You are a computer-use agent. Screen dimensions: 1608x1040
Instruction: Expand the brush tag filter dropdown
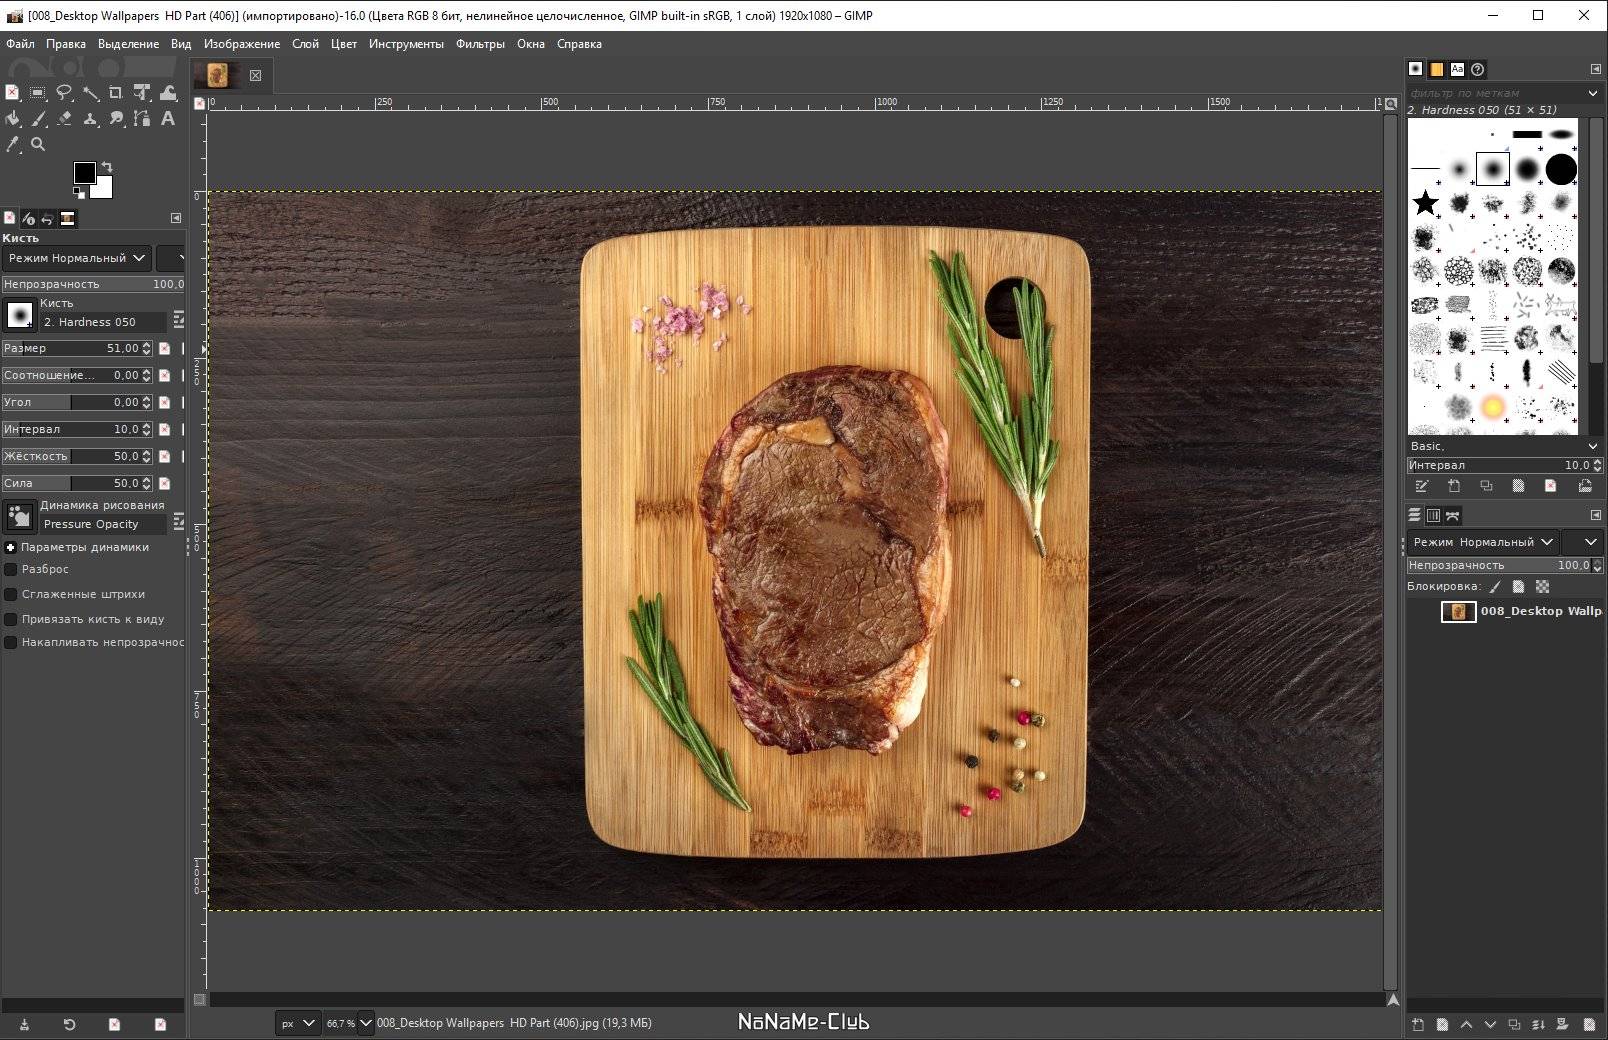pos(1593,93)
